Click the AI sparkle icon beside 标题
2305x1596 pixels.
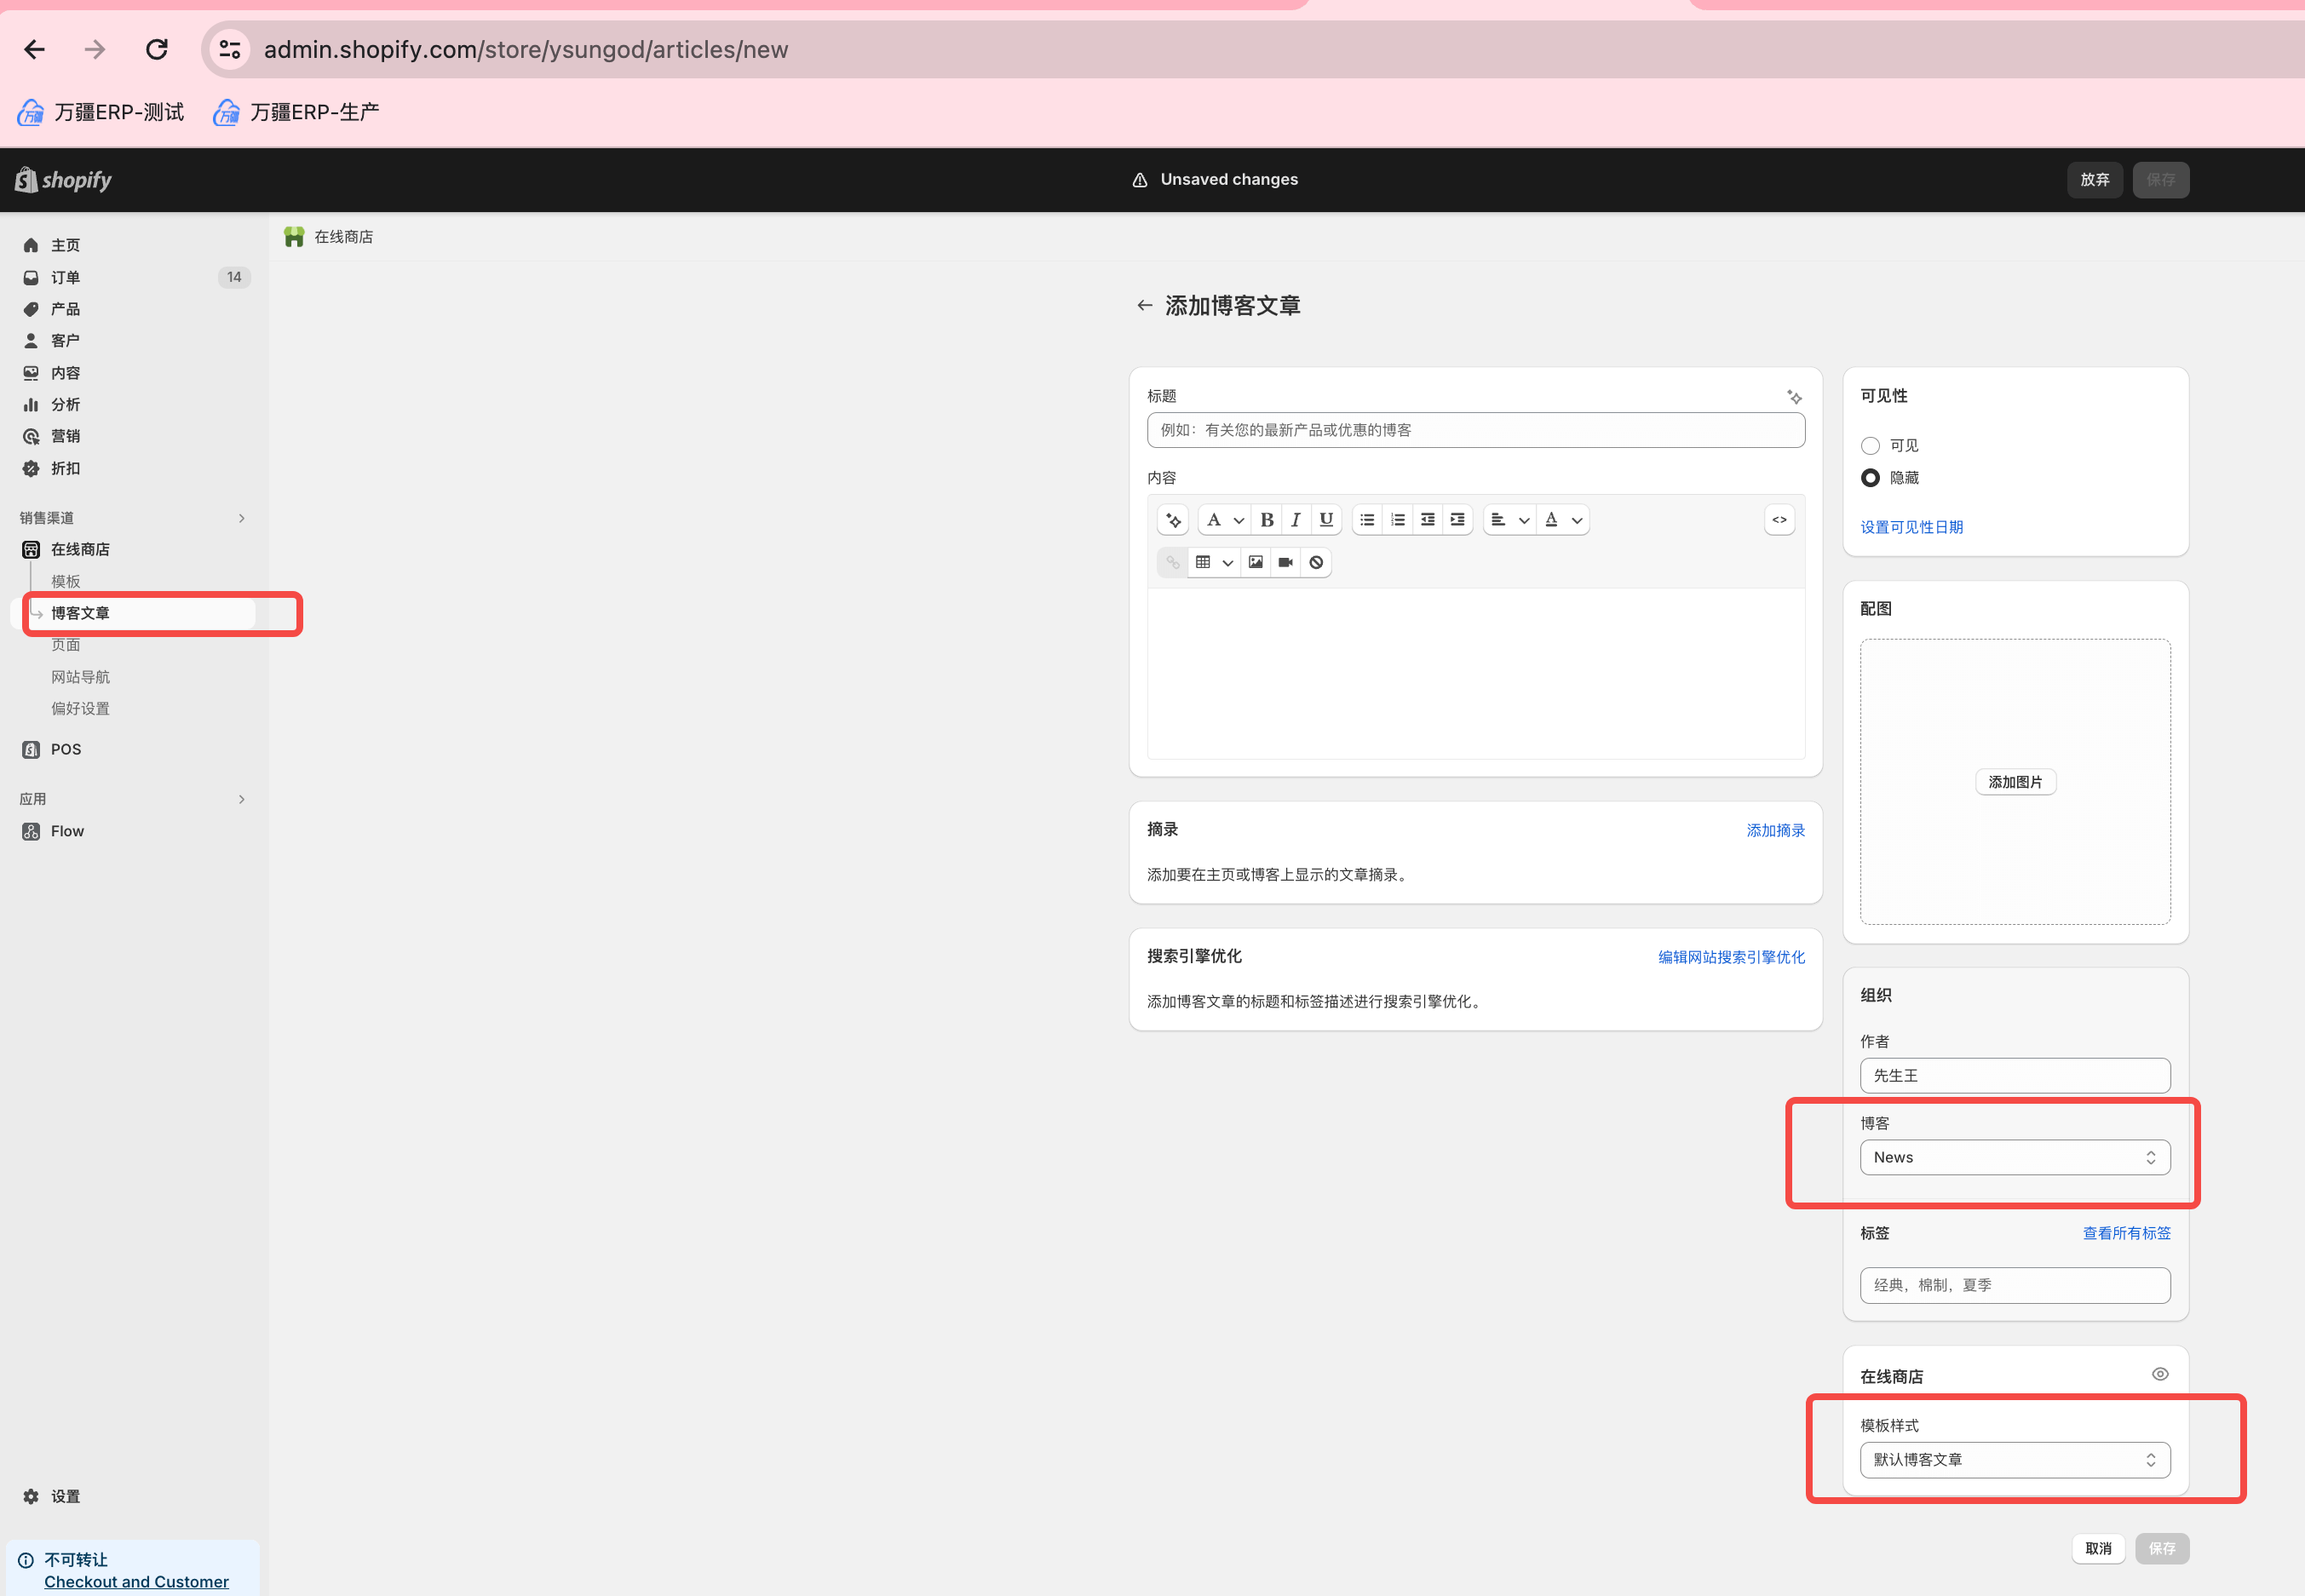click(x=1794, y=397)
